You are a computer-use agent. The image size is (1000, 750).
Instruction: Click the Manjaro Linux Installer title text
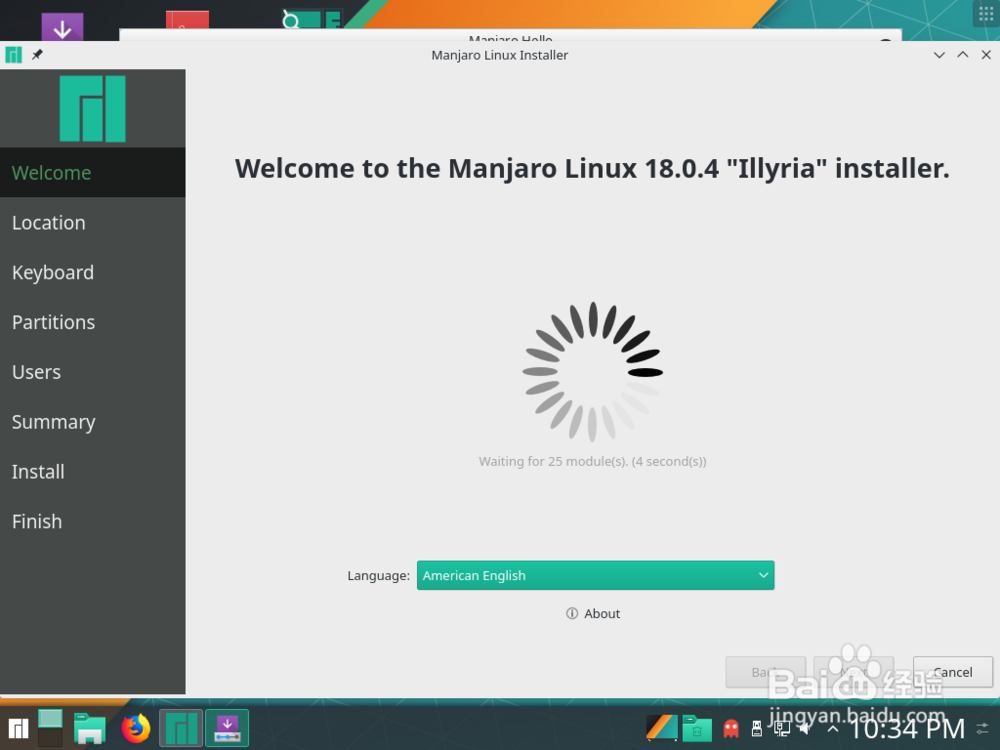point(499,55)
